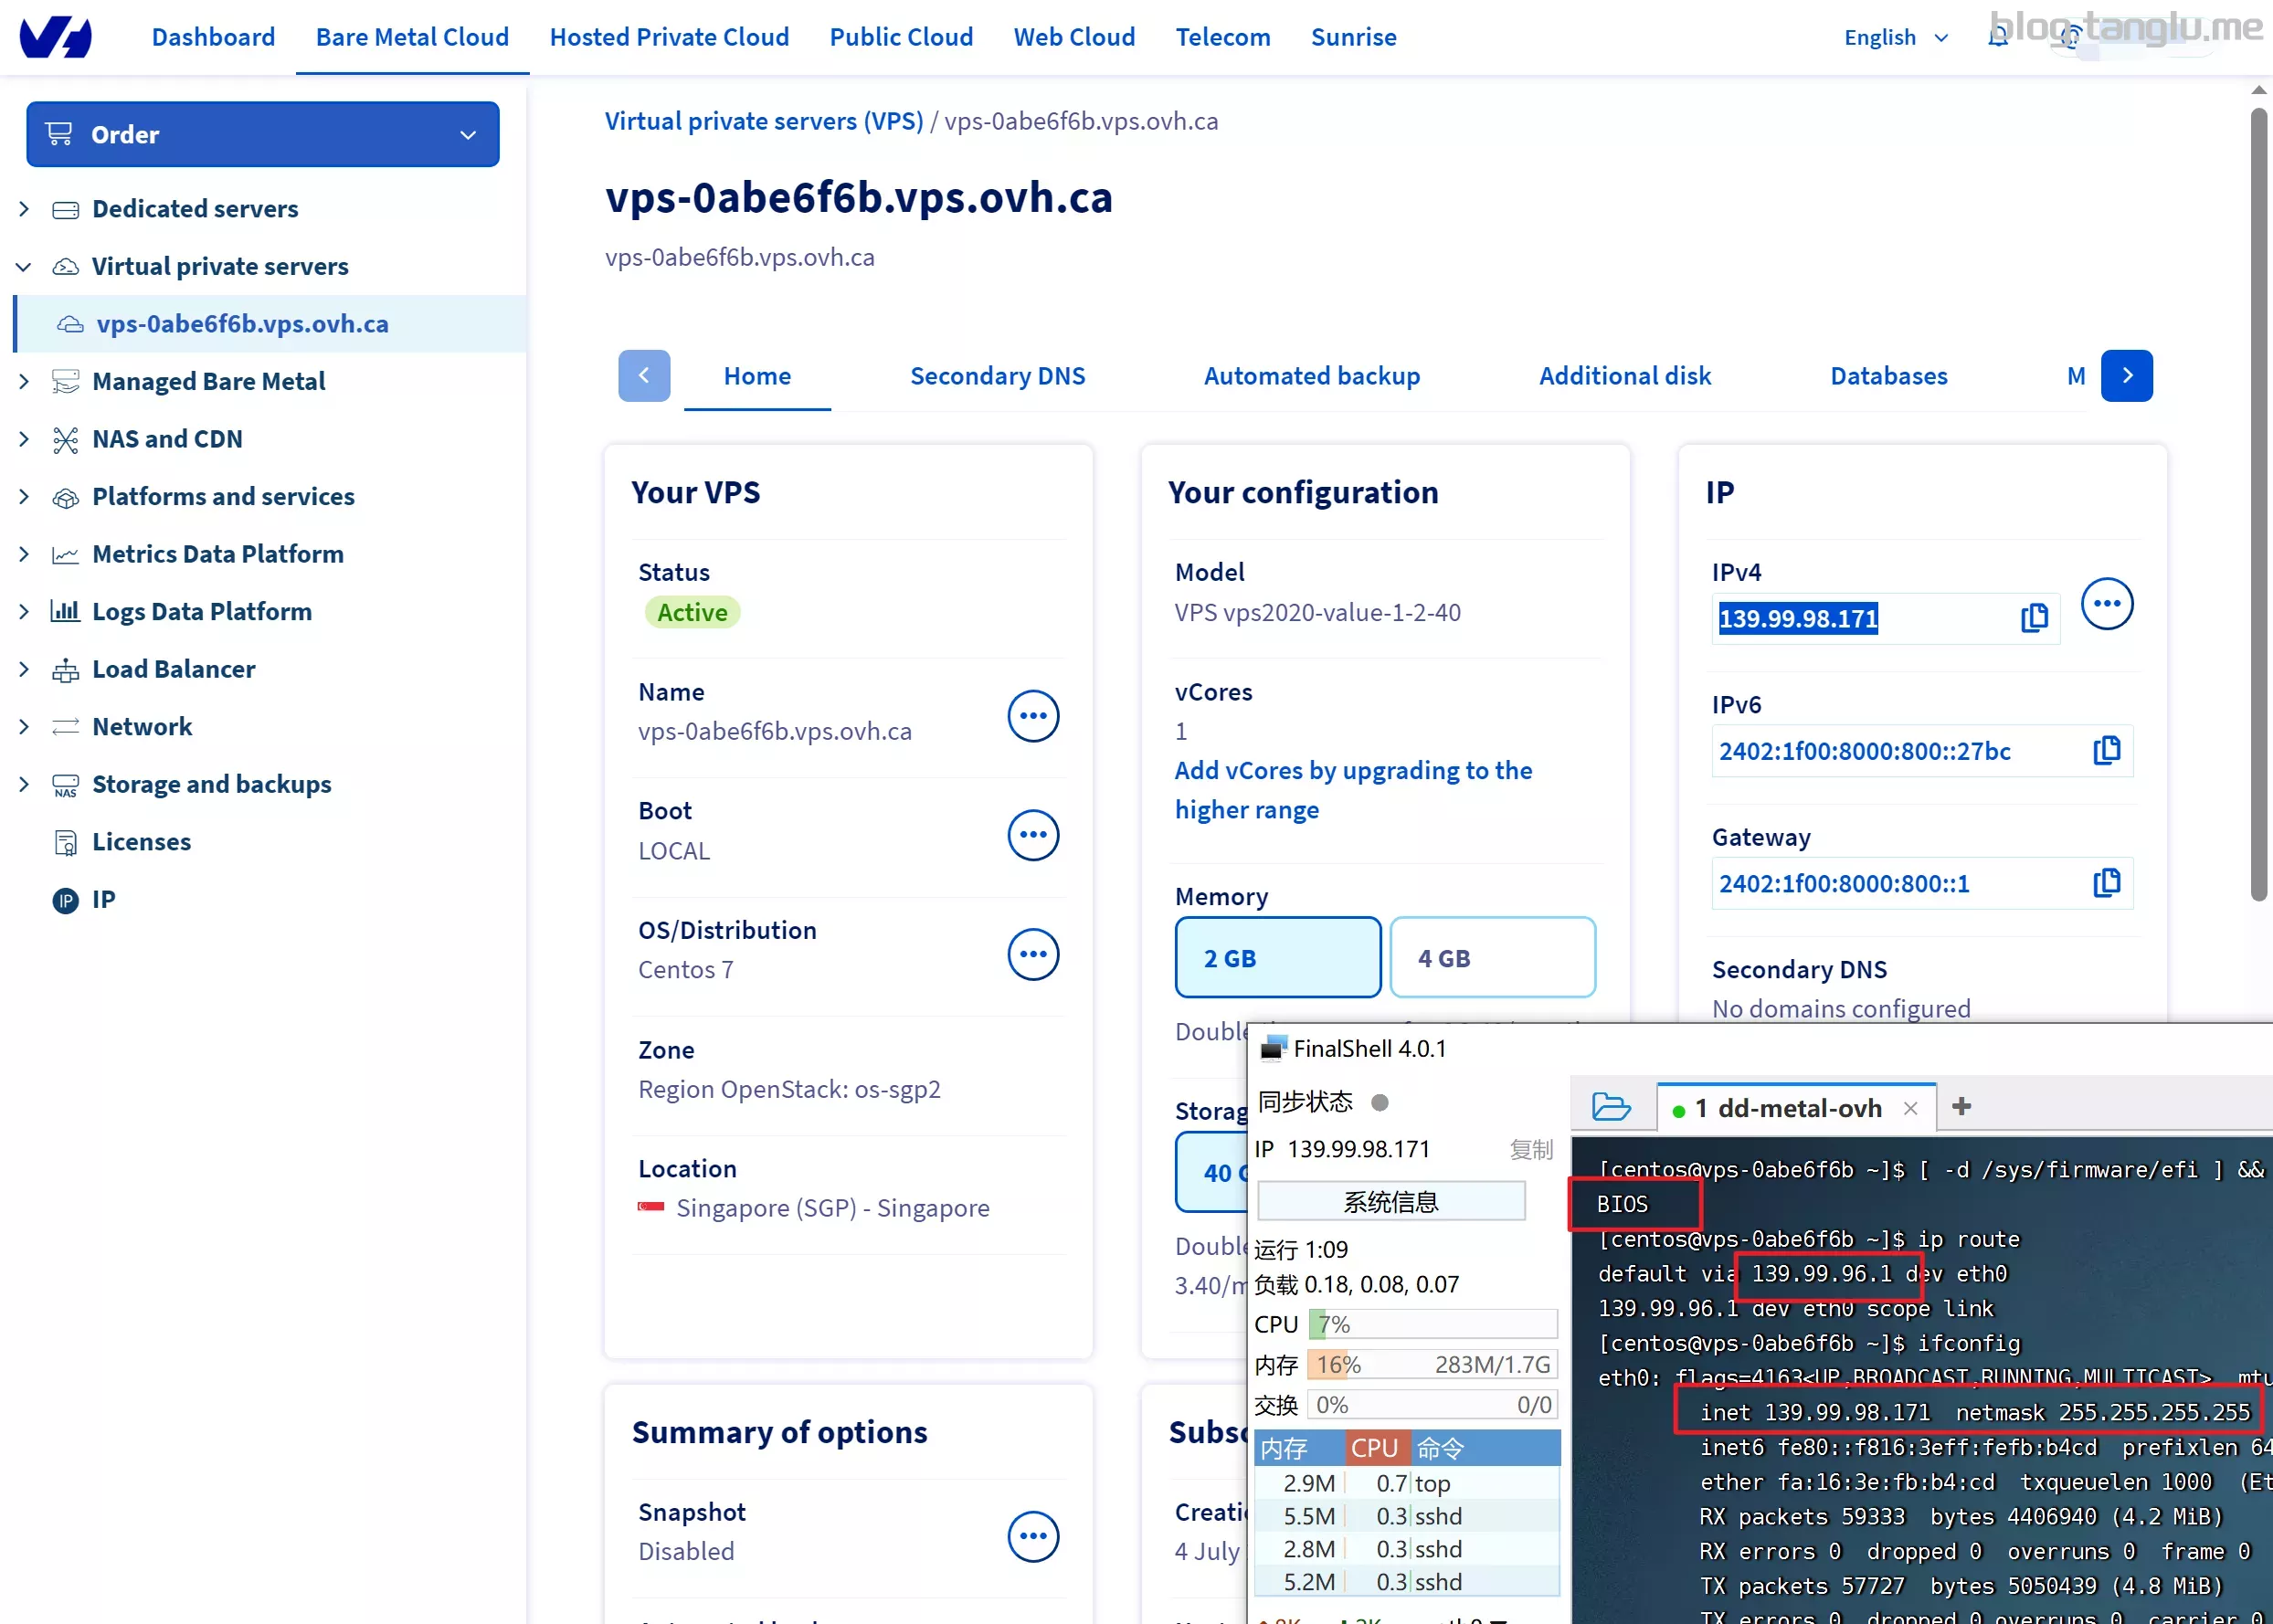Expand the Dedicated servers tree section
The height and width of the screenshot is (1624, 2273).
[x=24, y=209]
